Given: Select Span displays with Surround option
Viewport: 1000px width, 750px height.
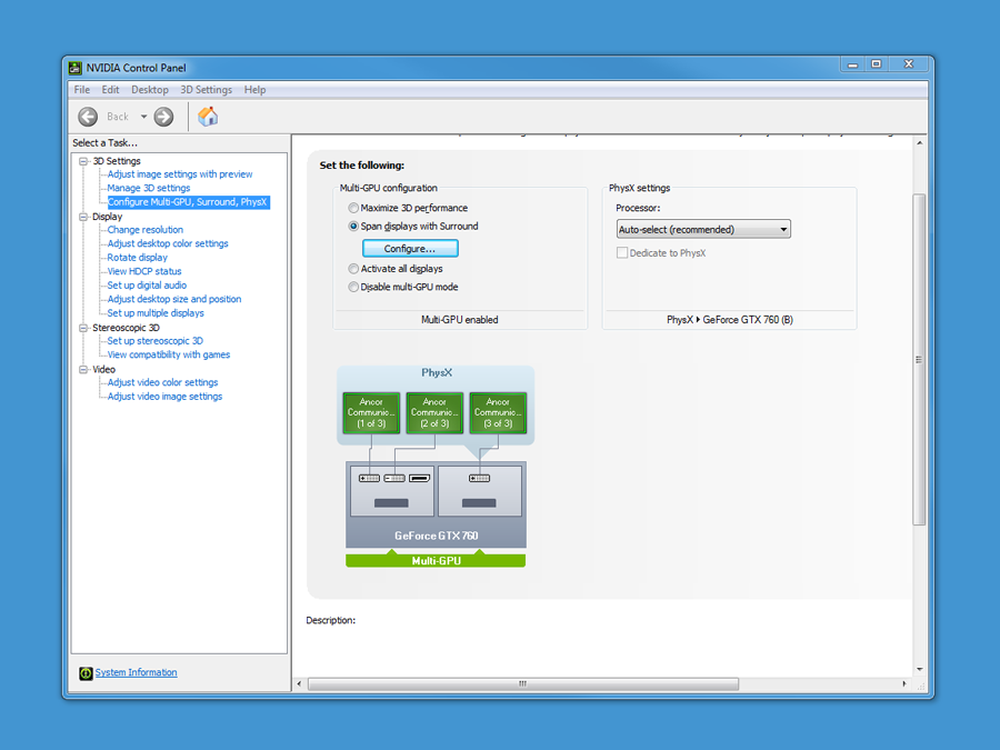Looking at the screenshot, I should (353, 226).
